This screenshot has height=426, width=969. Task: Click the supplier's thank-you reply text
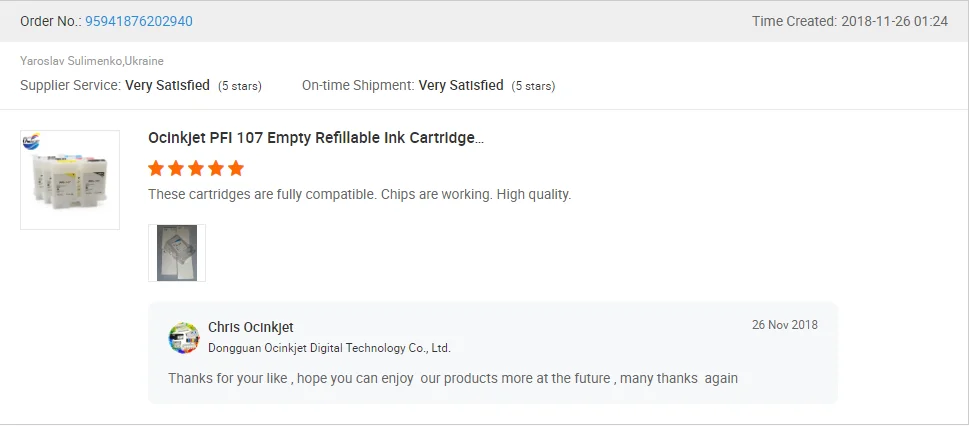[x=453, y=378]
